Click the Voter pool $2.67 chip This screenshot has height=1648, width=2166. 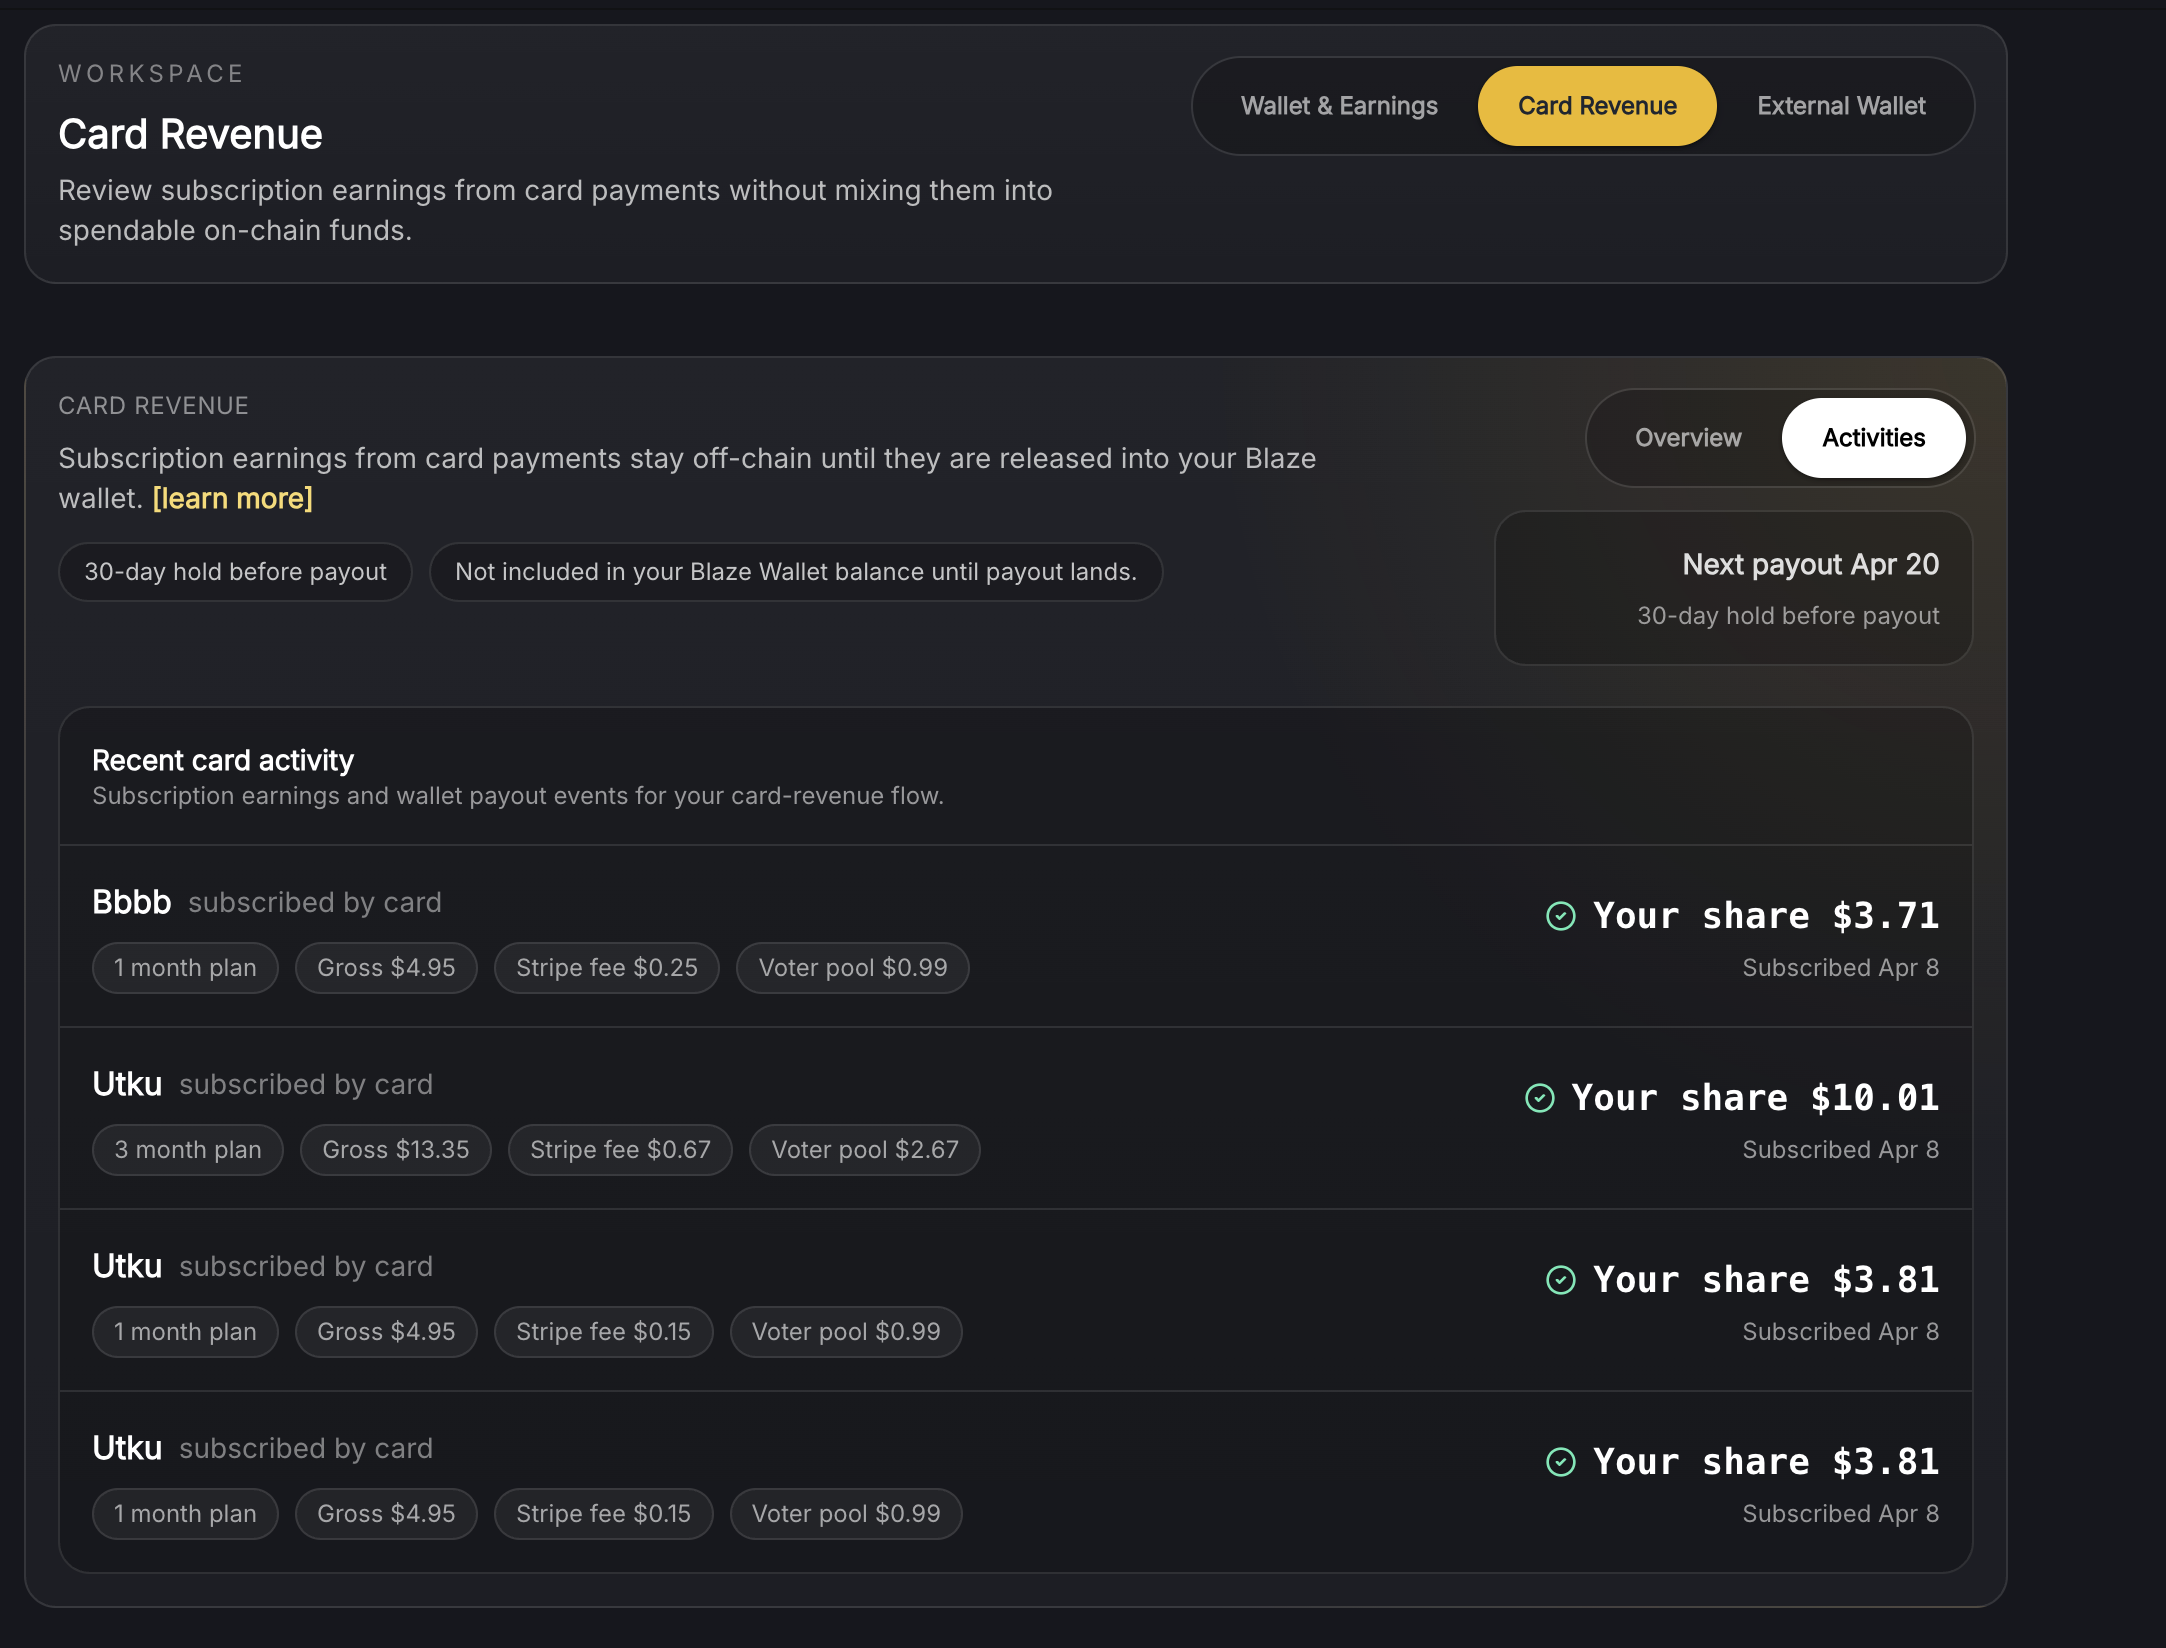coord(864,1150)
